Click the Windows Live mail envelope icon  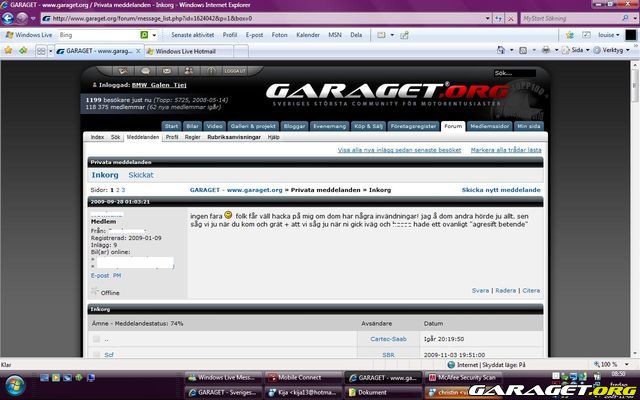click(x=381, y=35)
